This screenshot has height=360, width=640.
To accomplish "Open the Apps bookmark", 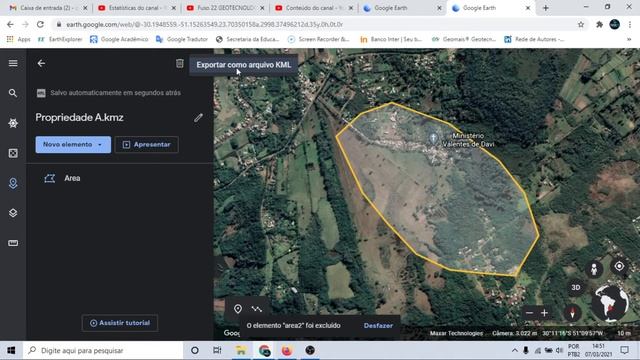I will 18,39.
